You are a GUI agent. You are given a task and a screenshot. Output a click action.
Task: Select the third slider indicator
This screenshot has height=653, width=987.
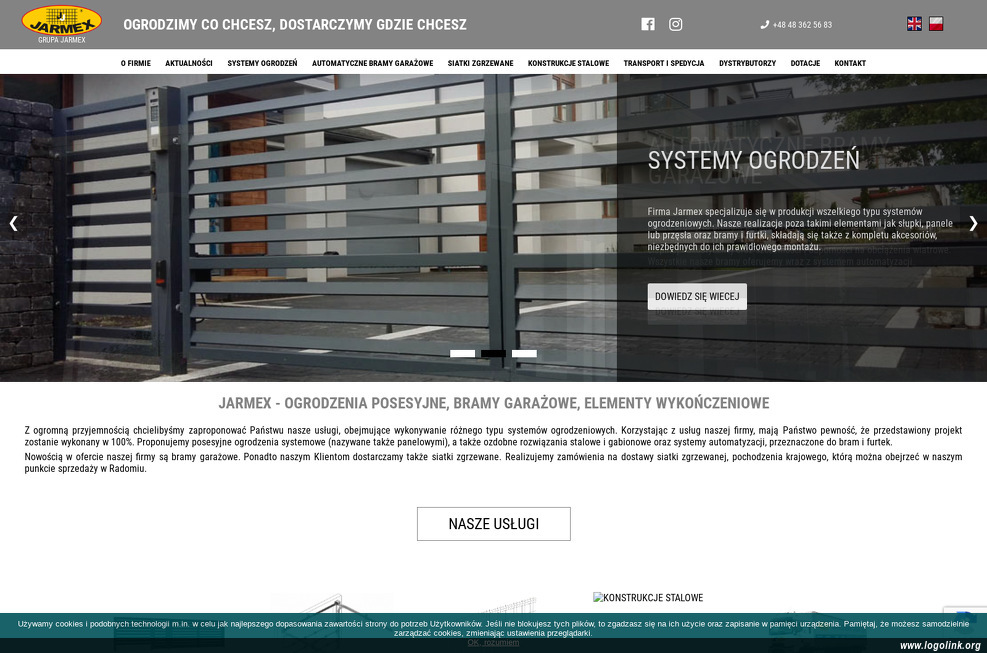pos(524,353)
